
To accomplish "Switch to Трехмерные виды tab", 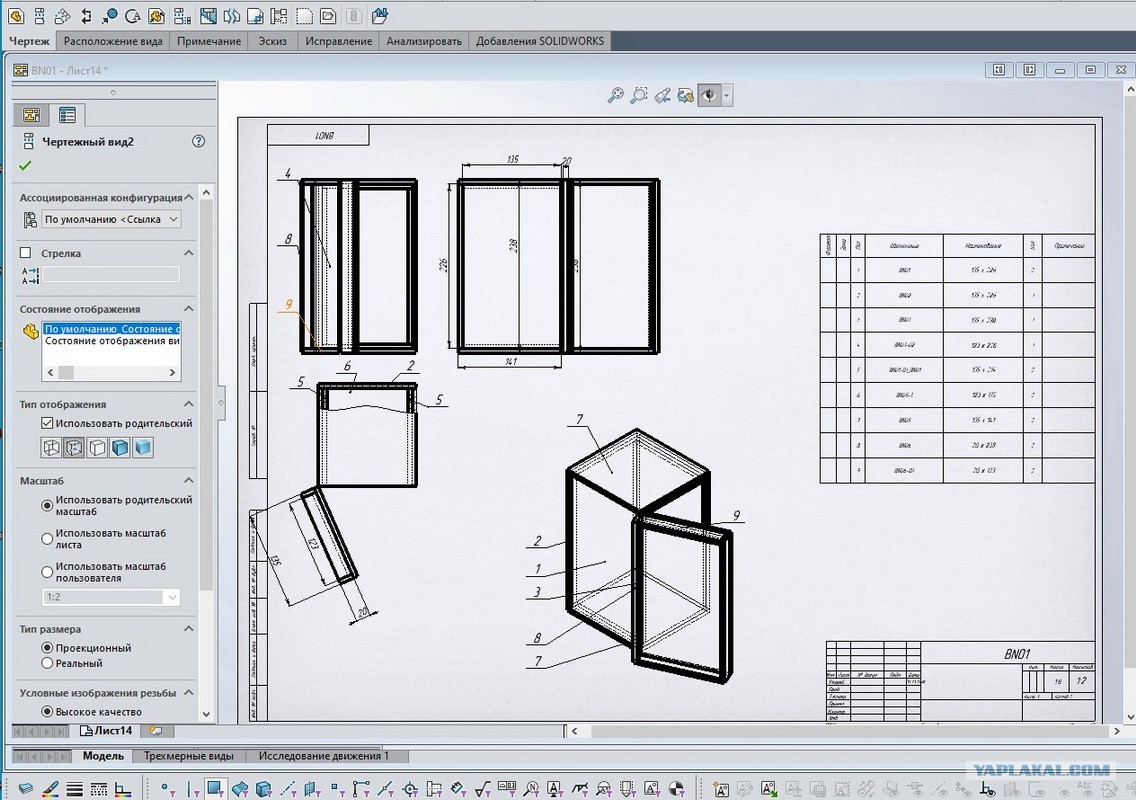I will tap(188, 756).
